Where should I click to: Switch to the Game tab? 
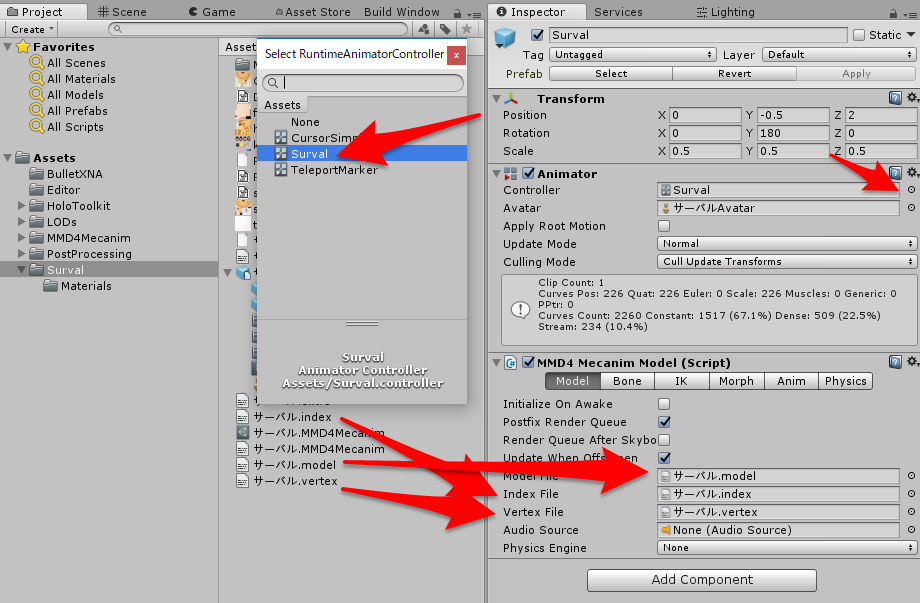point(212,12)
